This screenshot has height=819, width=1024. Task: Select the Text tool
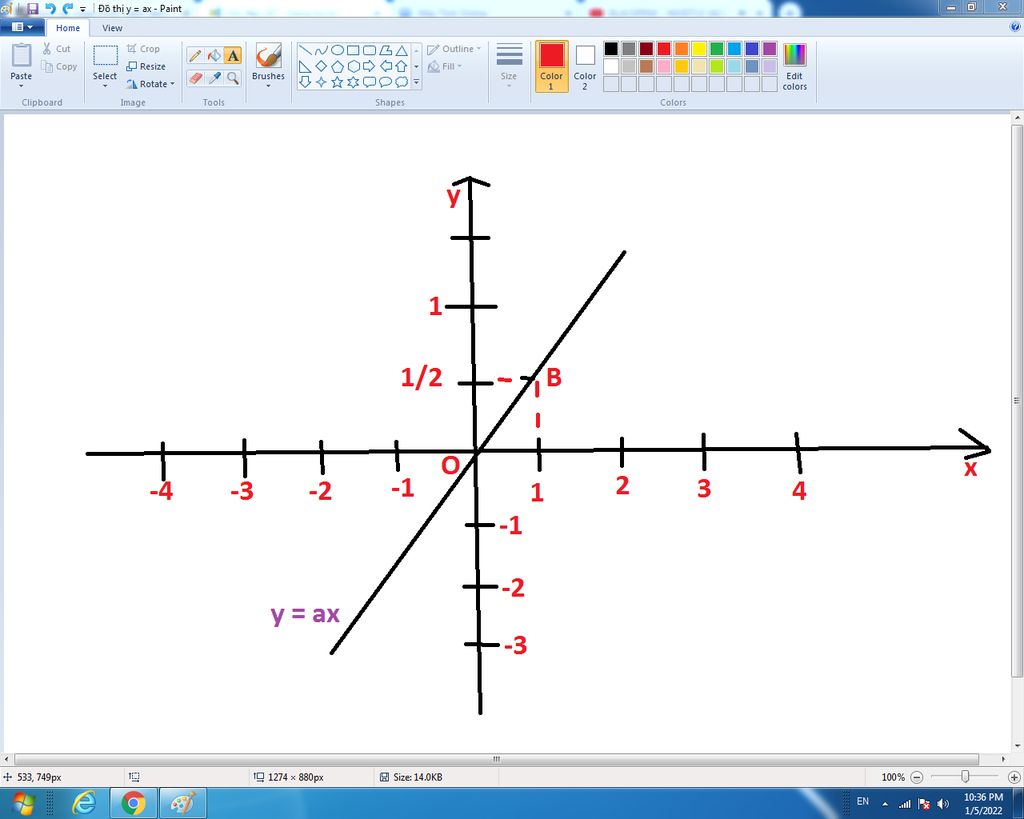tap(232, 56)
